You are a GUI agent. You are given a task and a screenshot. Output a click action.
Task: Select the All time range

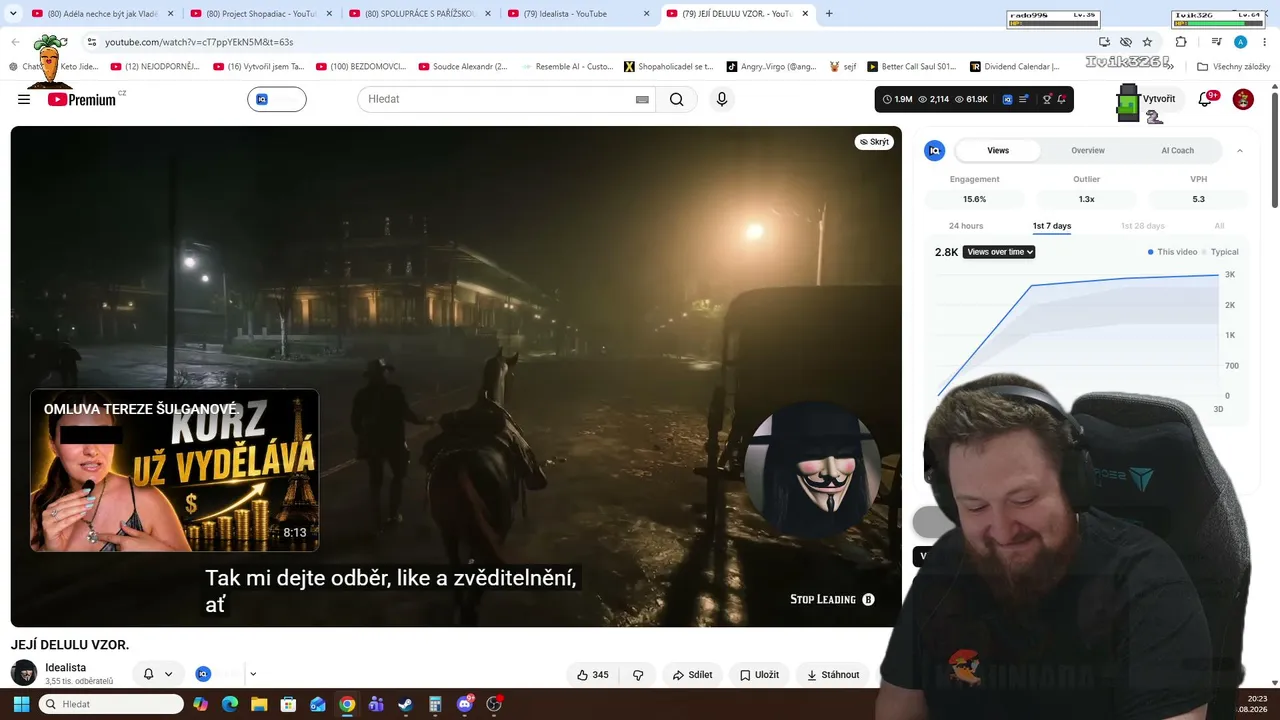click(1219, 226)
